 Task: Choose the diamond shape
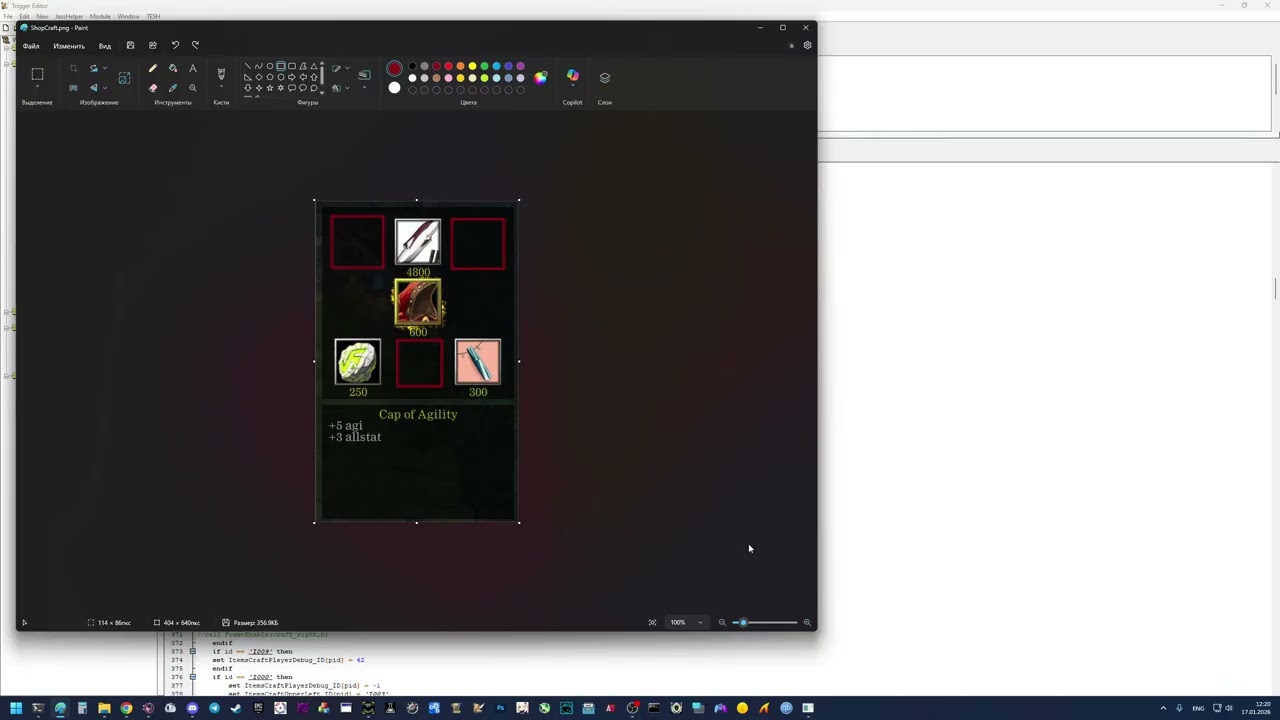pyautogui.click(x=258, y=77)
